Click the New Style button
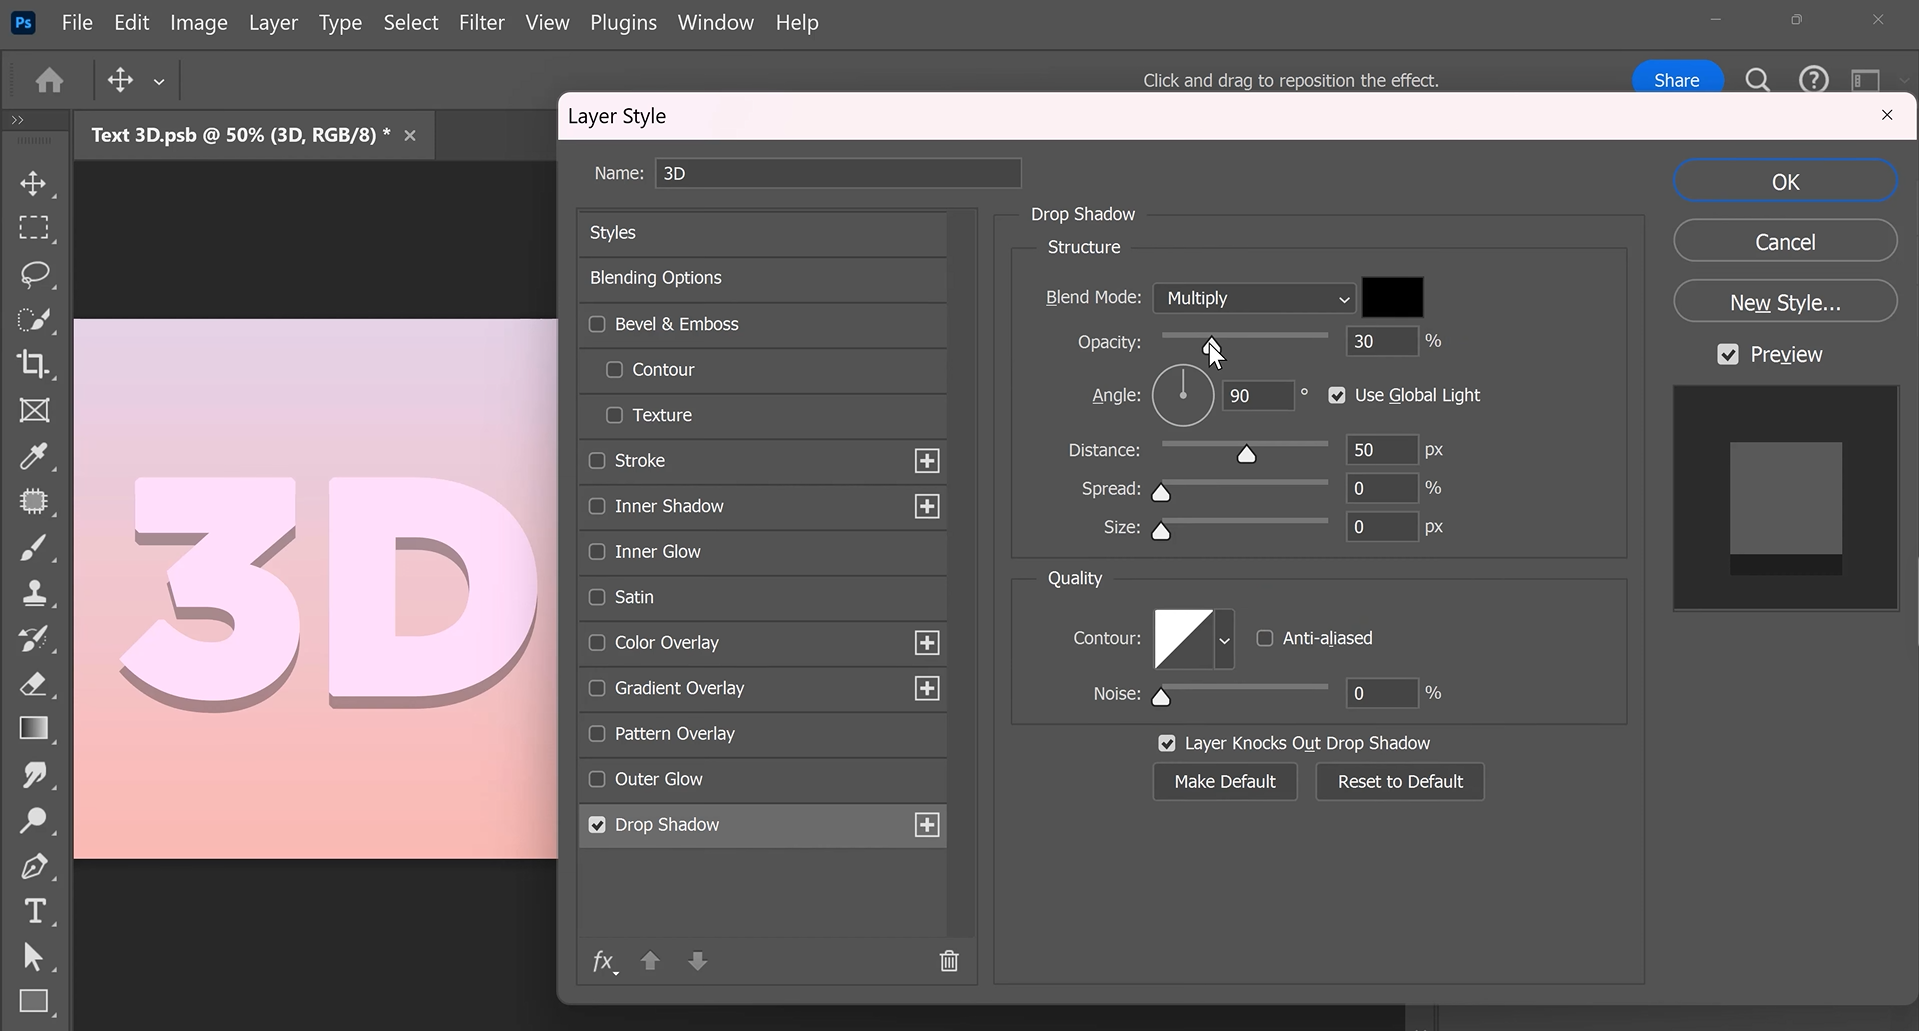This screenshot has width=1919, height=1031. click(1785, 302)
